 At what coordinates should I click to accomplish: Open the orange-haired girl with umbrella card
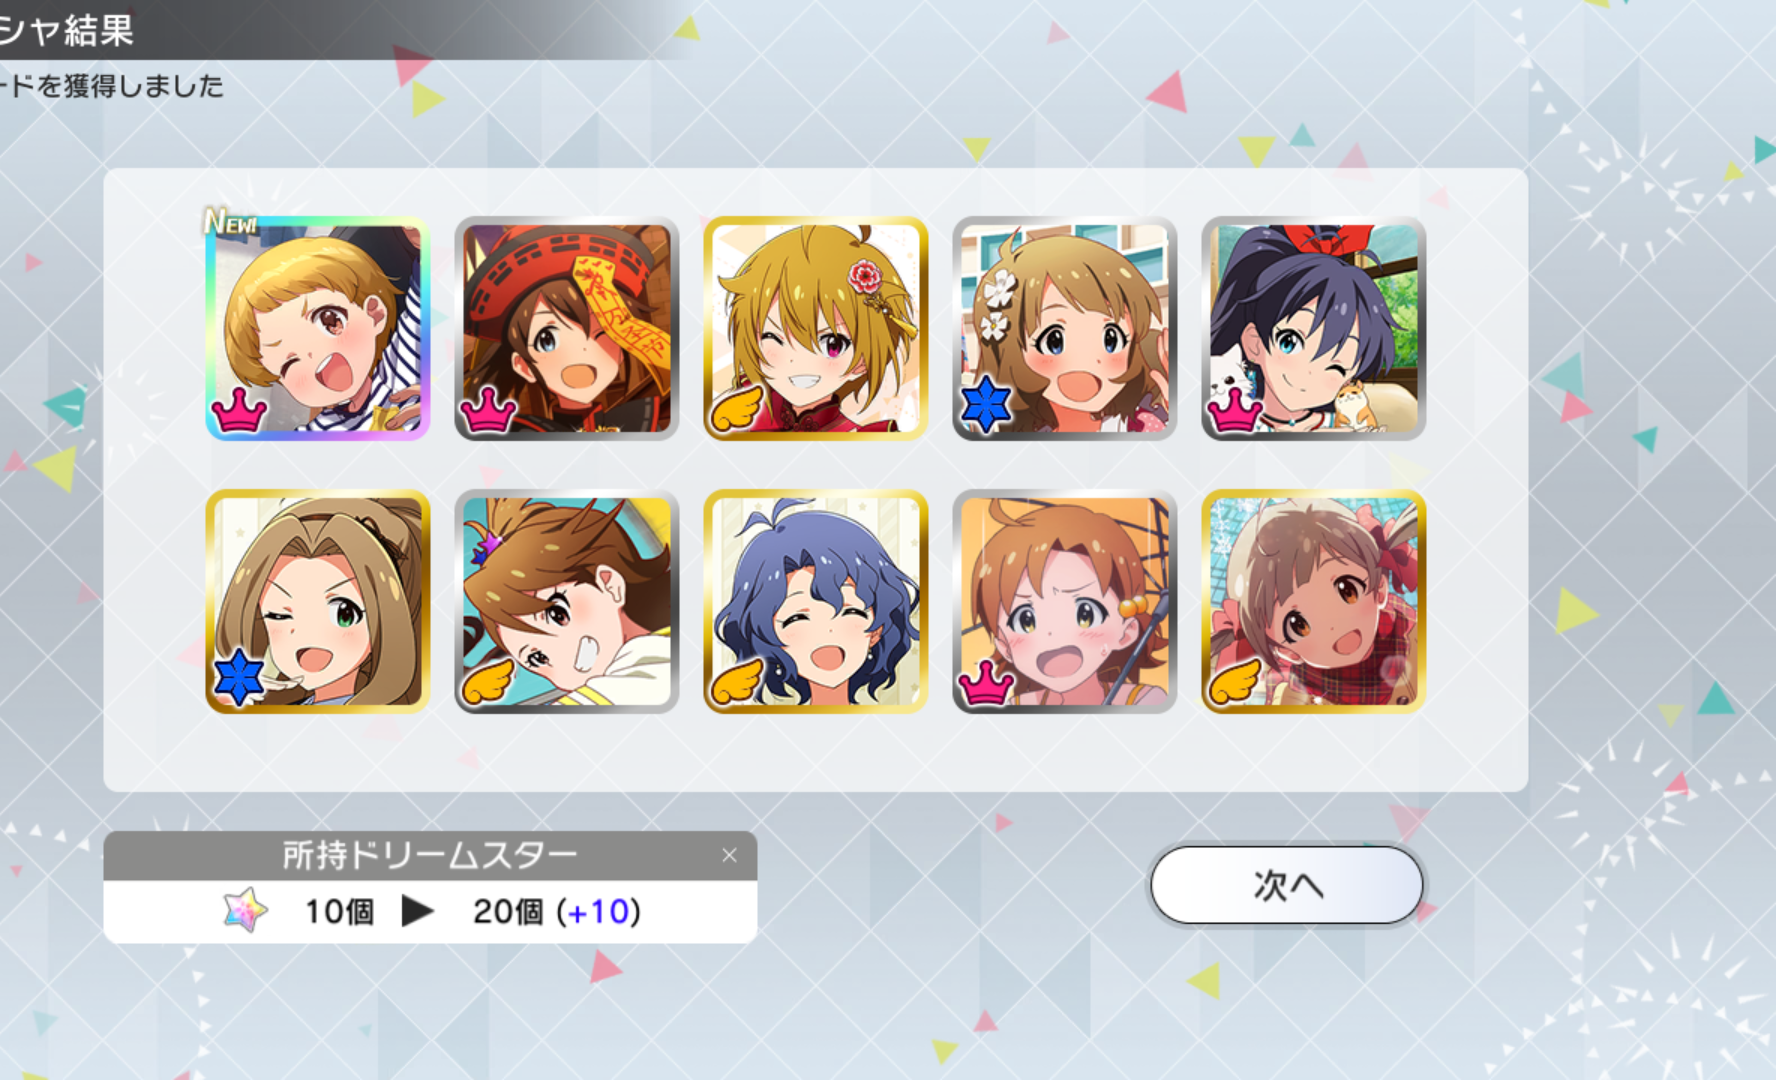pyautogui.click(x=1065, y=601)
